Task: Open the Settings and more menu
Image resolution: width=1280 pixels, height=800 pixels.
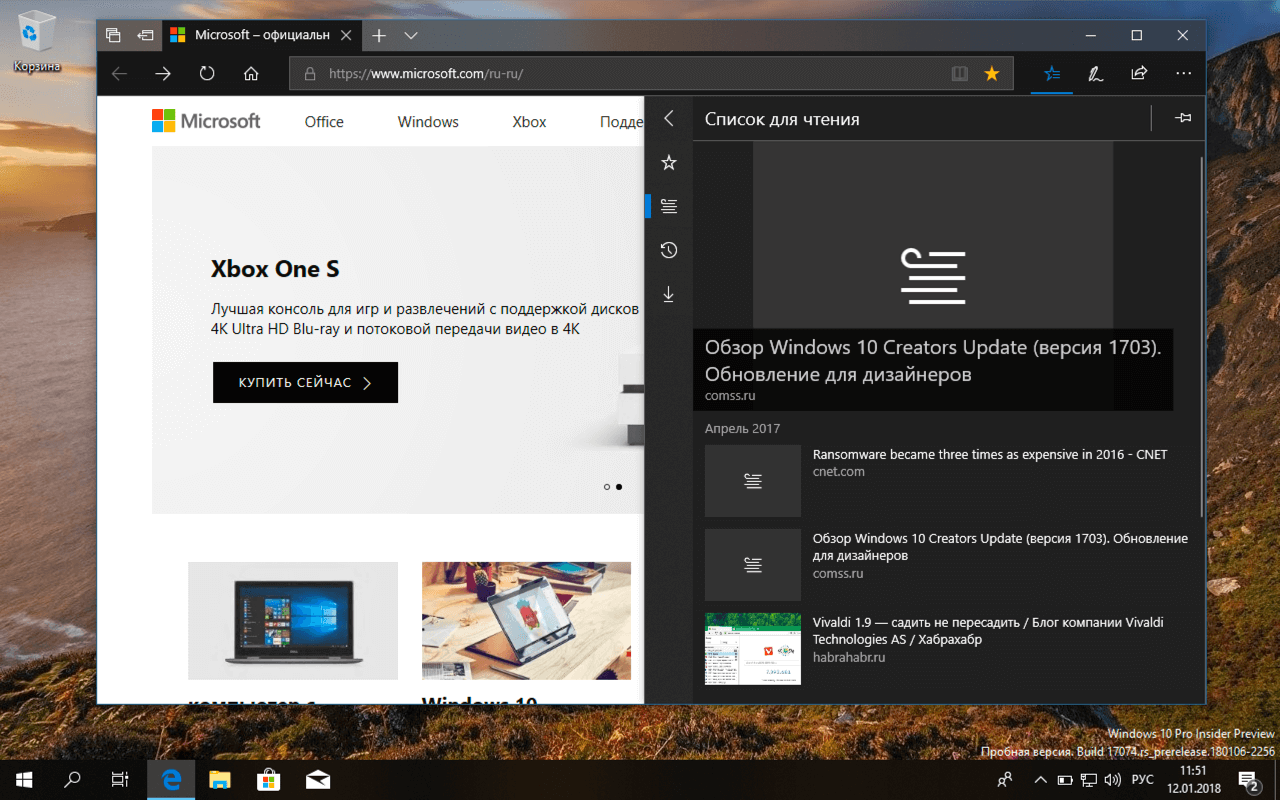Action: [1183, 73]
